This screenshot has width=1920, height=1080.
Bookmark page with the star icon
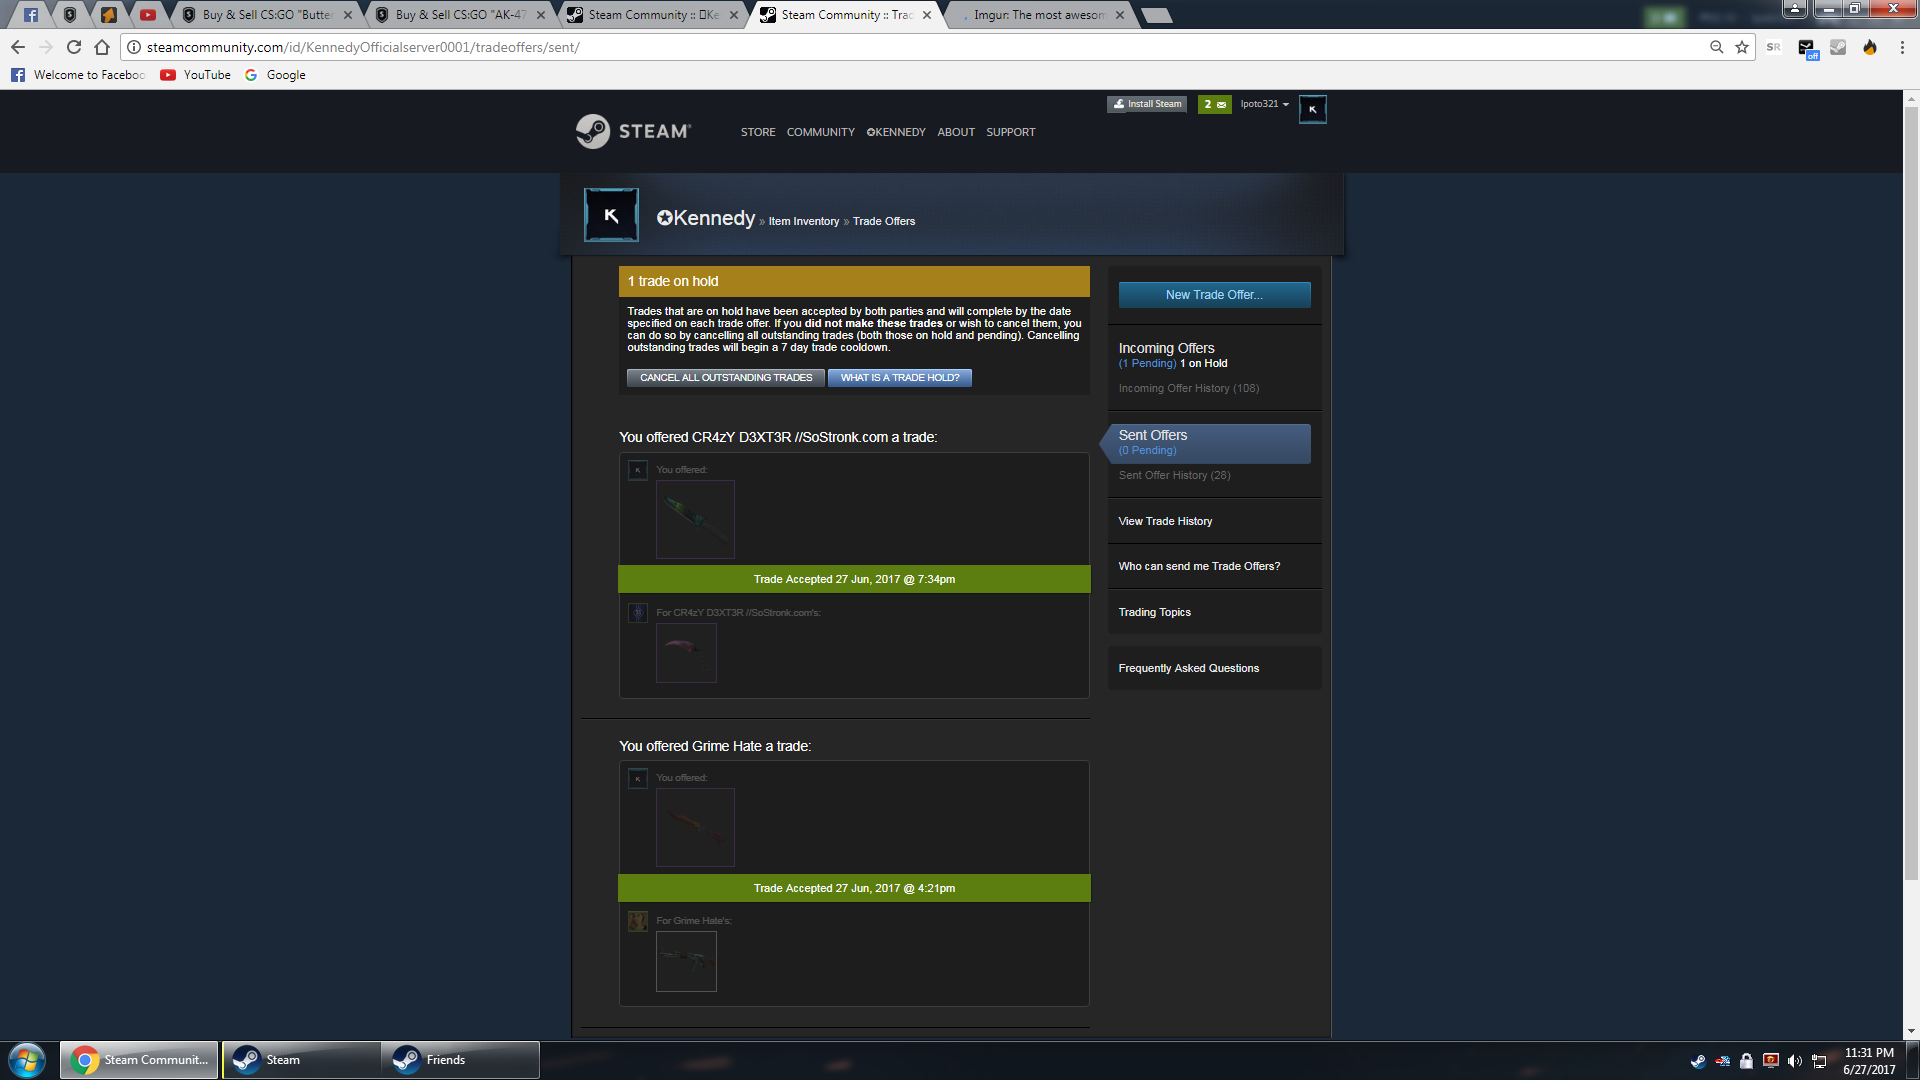(x=1742, y=47)
